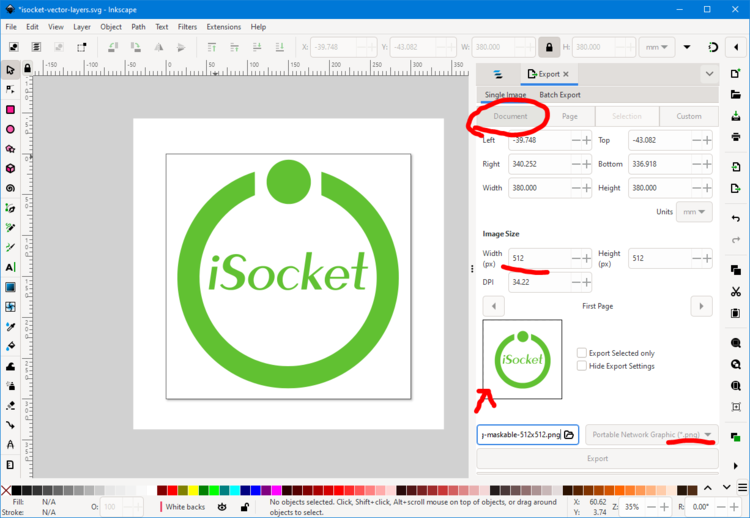The width and height of the screenshot is (750, 518).
Task: Select the Selector arrow tool
Action: 10,70
